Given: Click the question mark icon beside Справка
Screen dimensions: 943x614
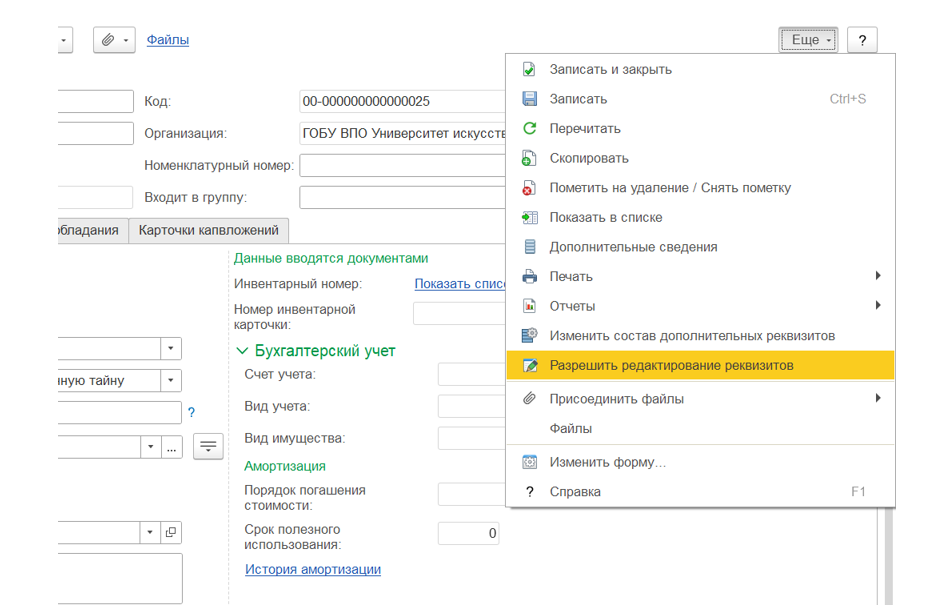Looking at the screenshot, I should (529, 492).
